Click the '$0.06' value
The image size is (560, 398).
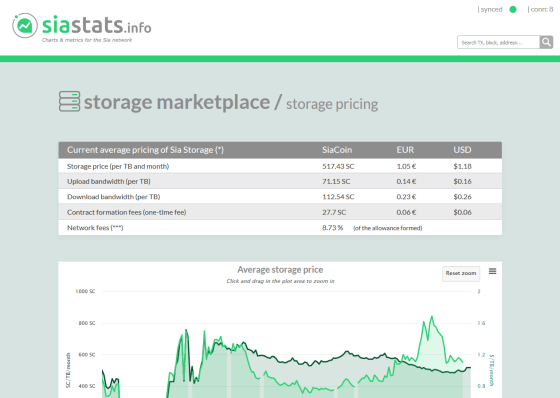[x=462, y=212]
